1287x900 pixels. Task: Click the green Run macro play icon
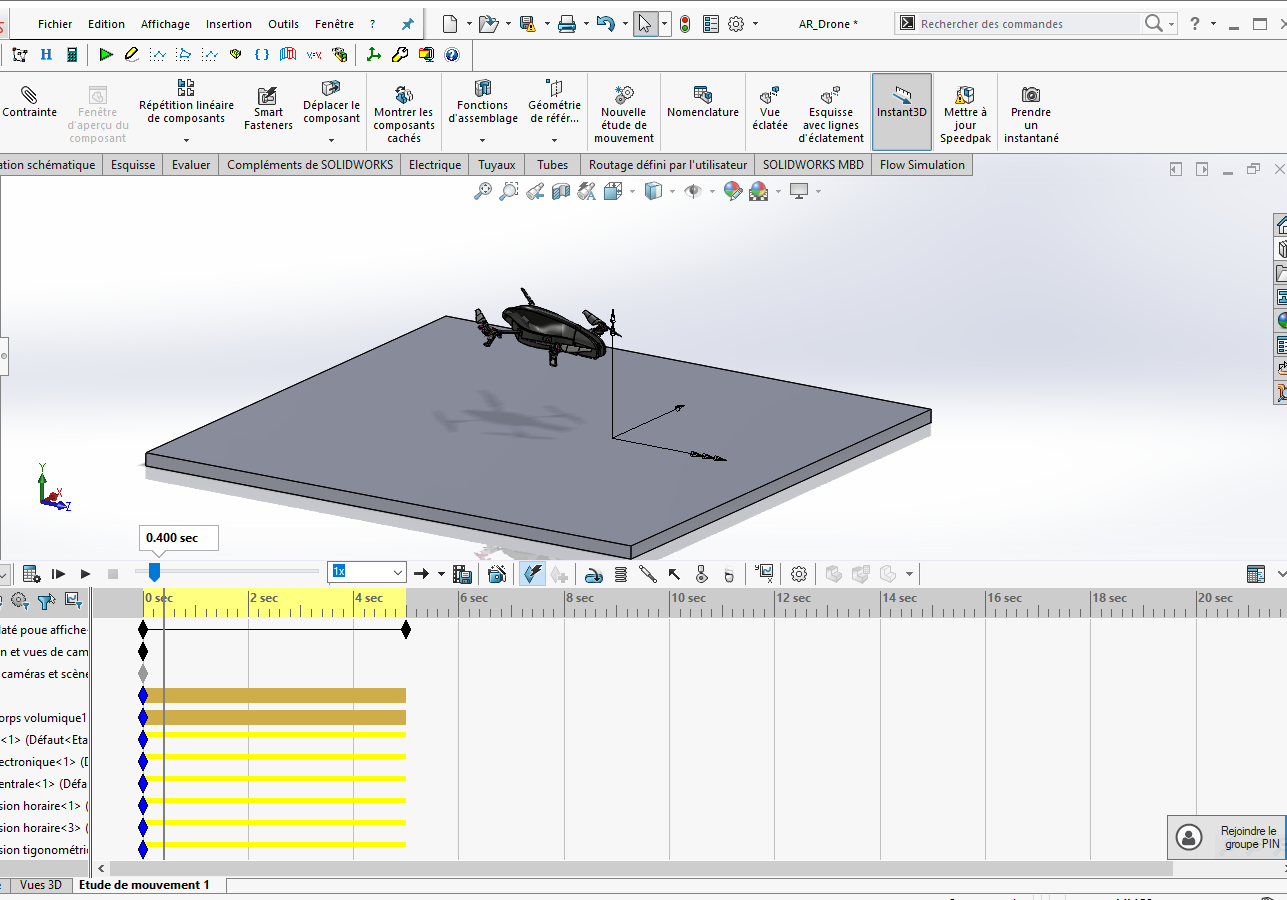[106, 55]
